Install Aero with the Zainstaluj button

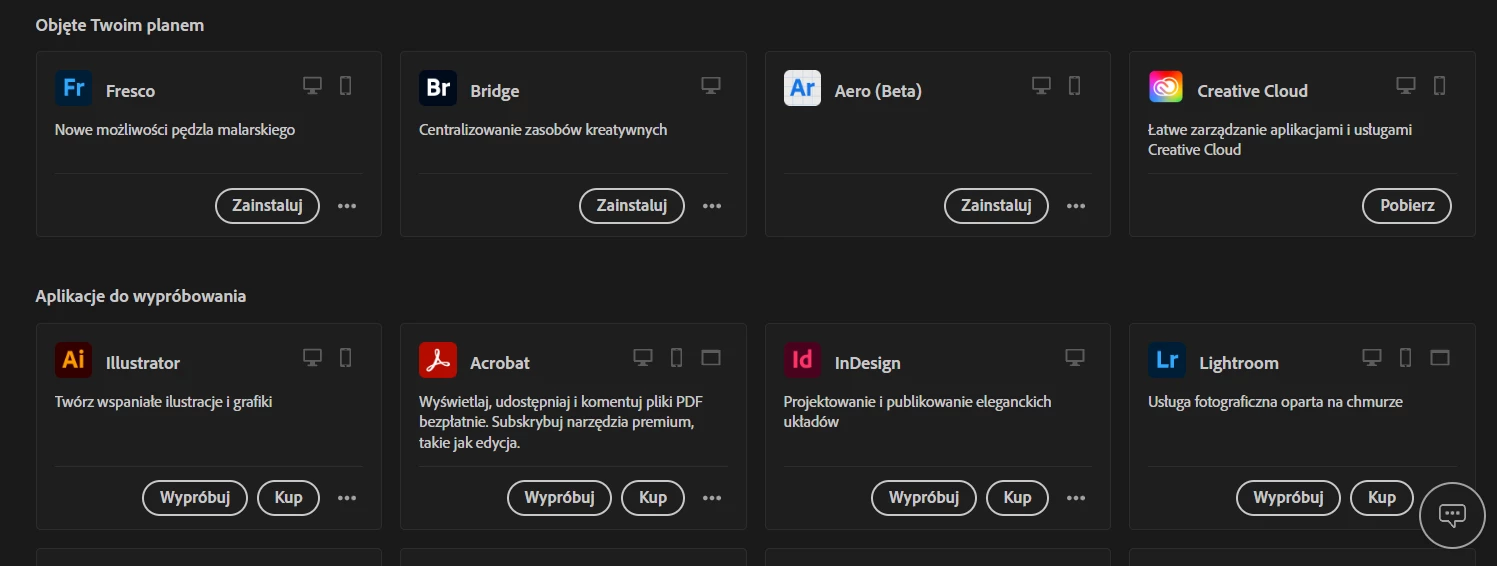click(x=996, y=206)
